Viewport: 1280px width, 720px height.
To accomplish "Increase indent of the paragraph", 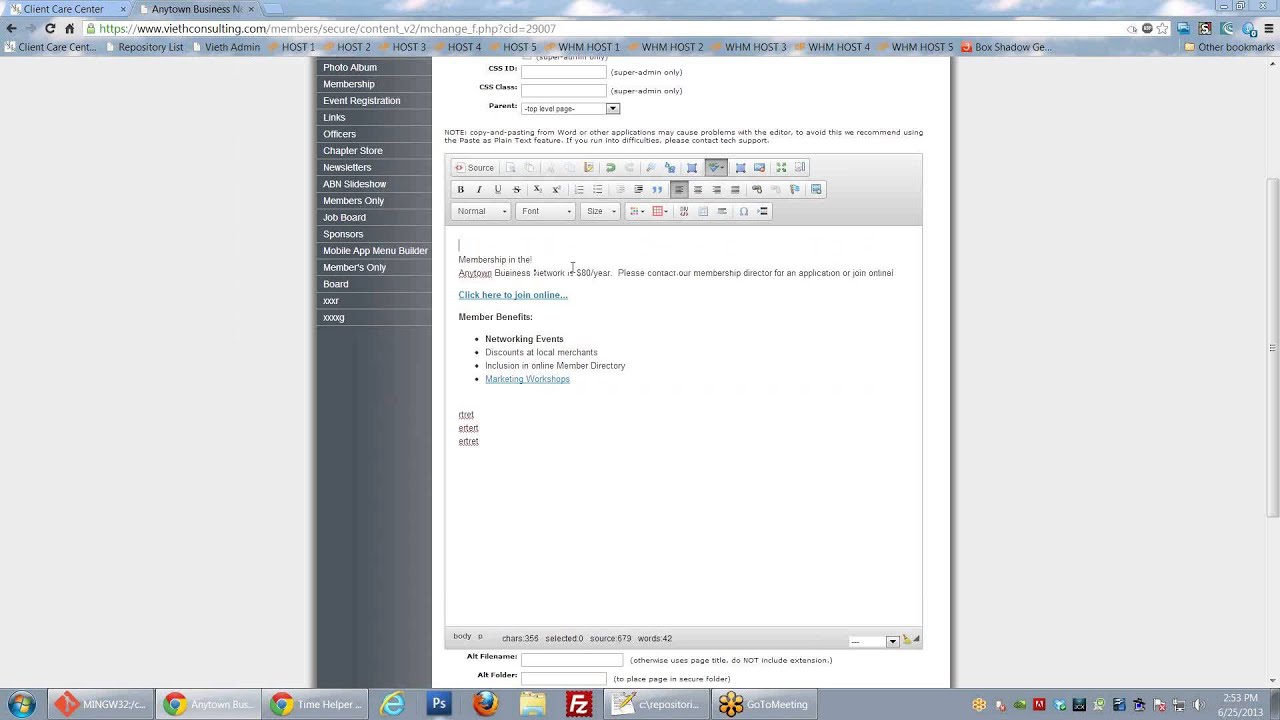I will click(x=638, y=189).
